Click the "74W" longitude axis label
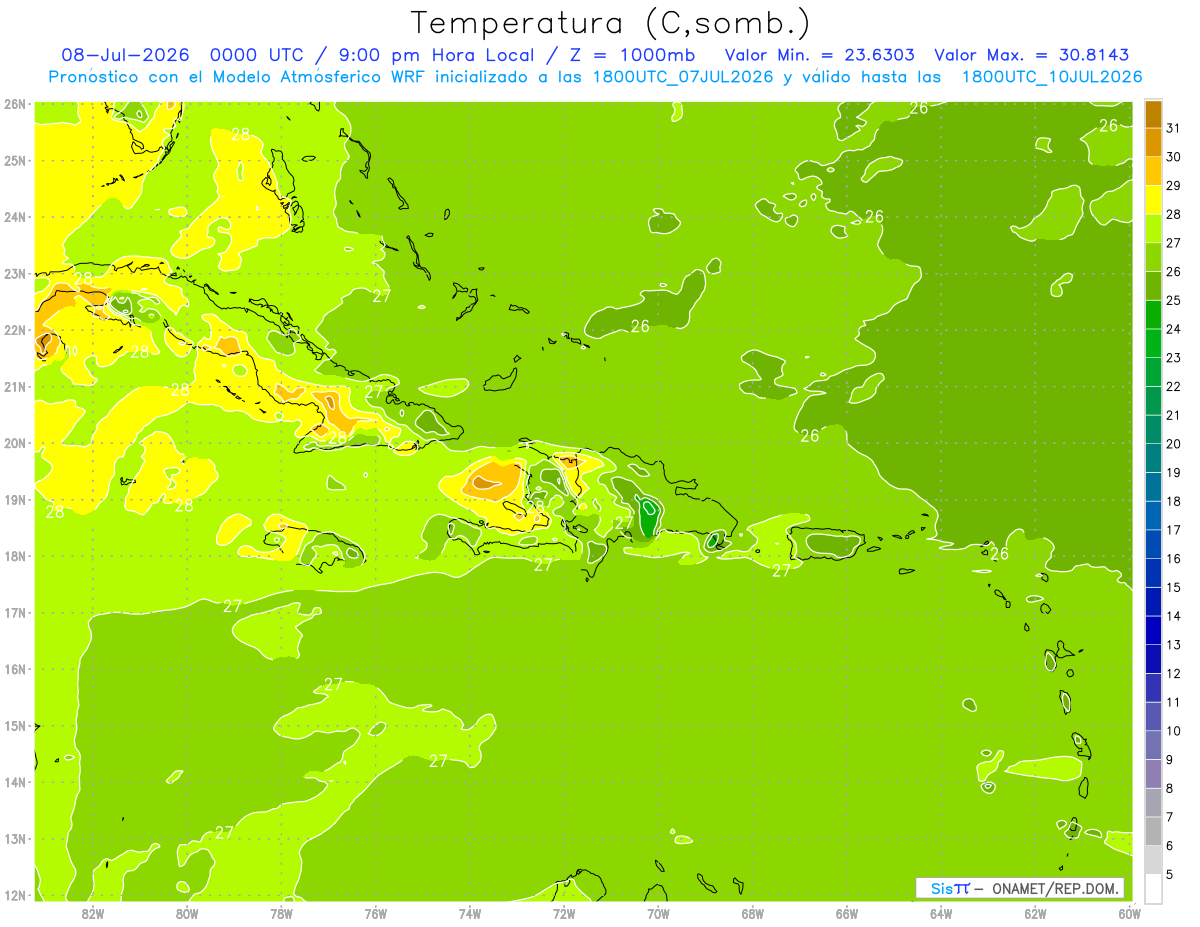 click(x=470, y=913)
